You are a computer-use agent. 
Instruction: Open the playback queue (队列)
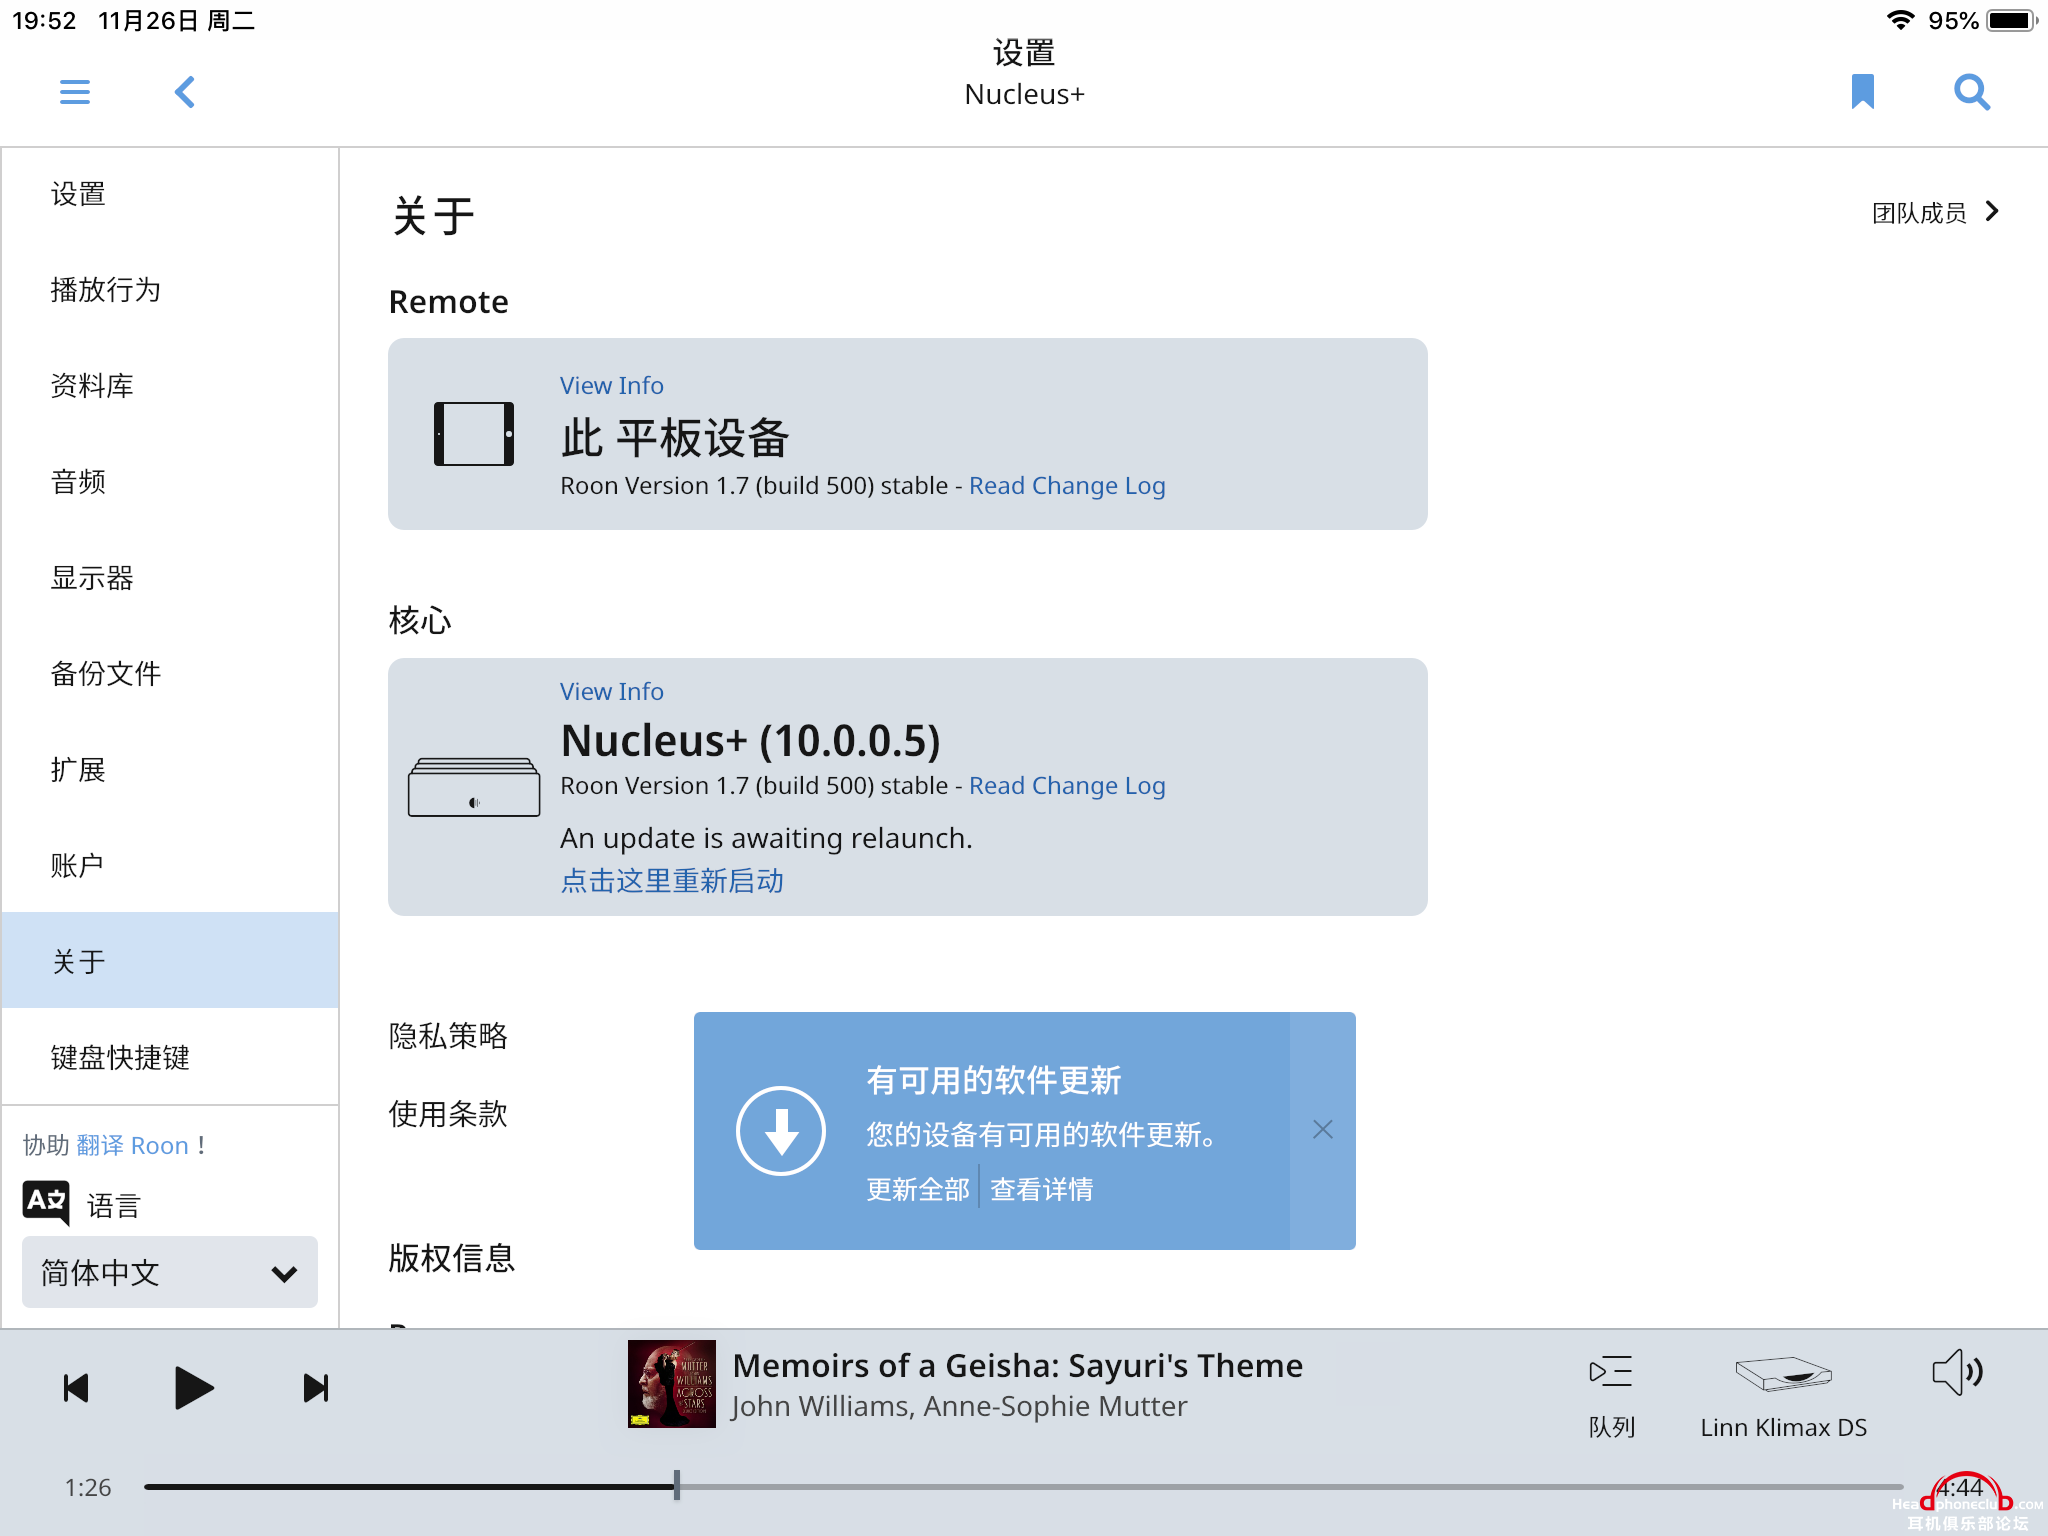[x=1611, y=1396]
